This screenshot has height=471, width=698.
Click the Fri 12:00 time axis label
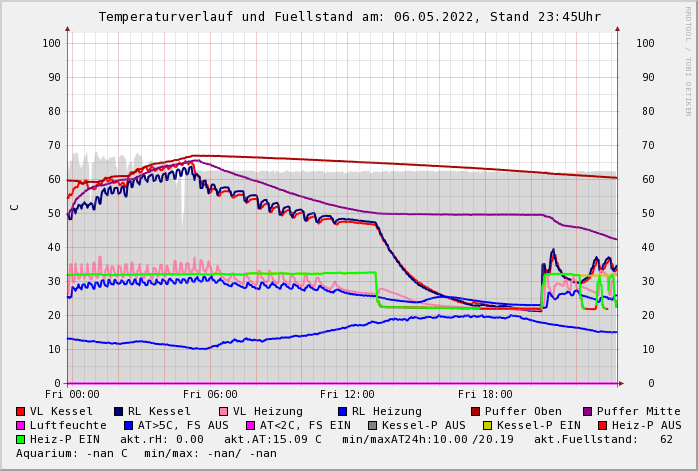[347, 395]
